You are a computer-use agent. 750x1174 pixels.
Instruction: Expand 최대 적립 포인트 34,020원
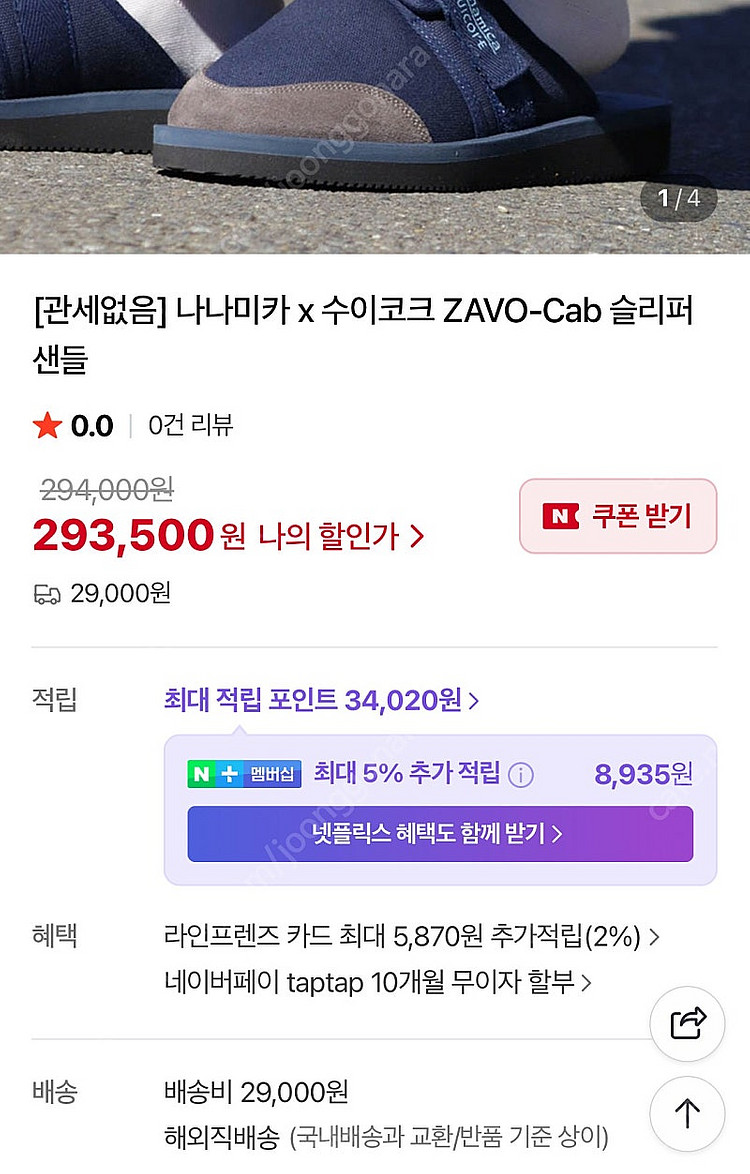tap(321, 700)
